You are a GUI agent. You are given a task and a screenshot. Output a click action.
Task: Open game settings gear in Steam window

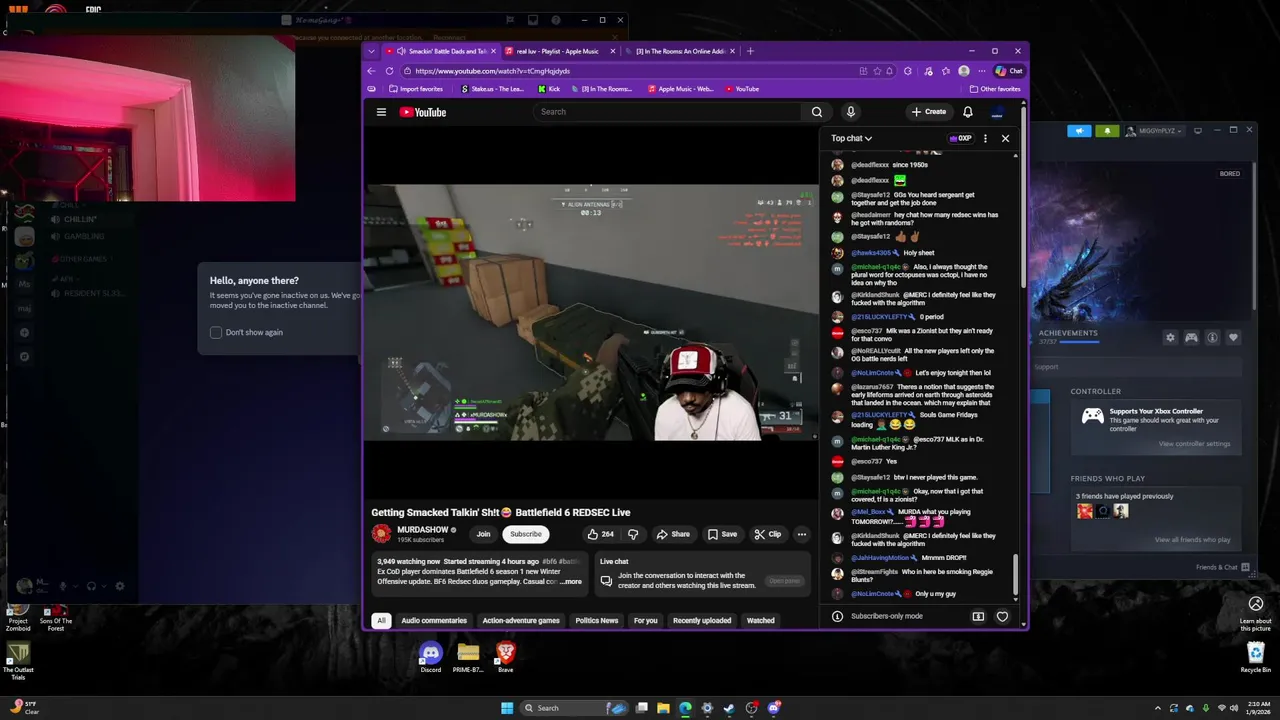point(1170,338)
